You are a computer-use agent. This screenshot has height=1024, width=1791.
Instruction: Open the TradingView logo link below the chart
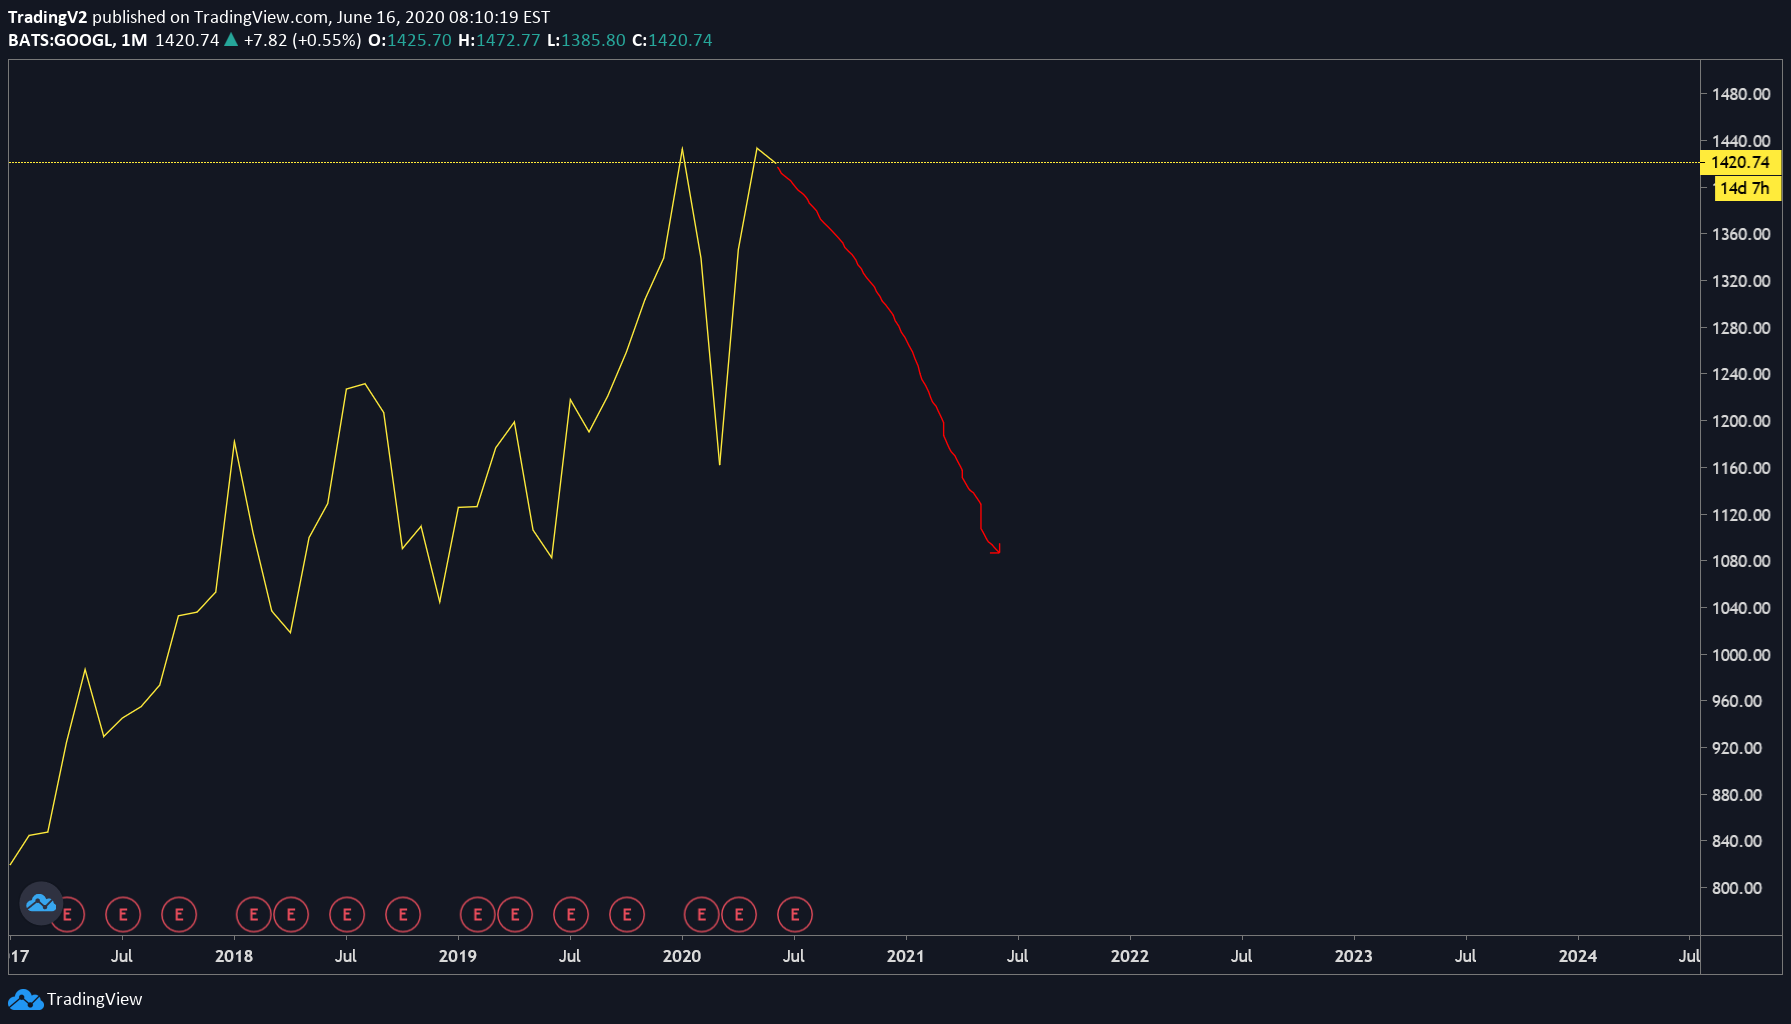pyautogui.click(x=75, y=999)
